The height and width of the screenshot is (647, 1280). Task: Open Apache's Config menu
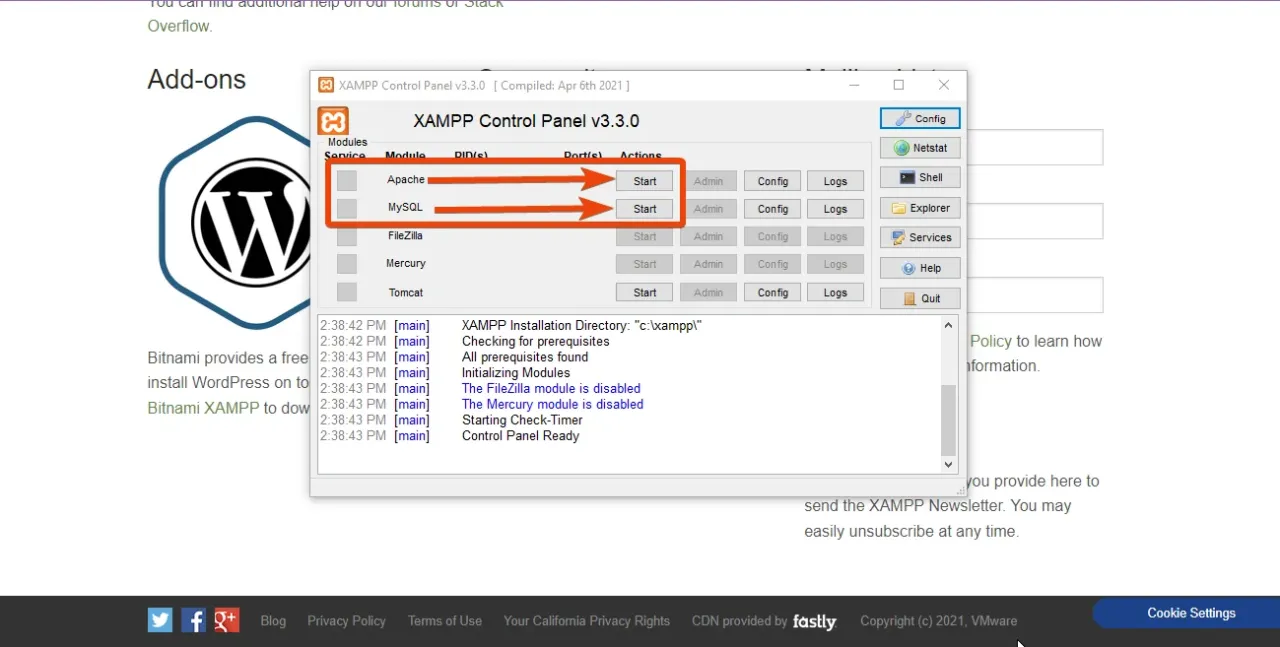coord(772,180)
